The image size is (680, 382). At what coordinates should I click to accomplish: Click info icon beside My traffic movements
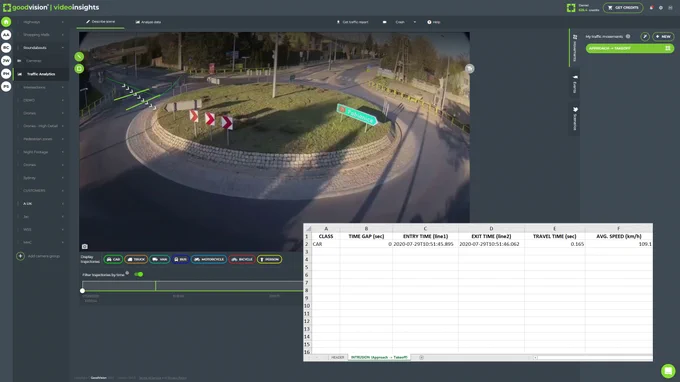(x=628, y=36)
